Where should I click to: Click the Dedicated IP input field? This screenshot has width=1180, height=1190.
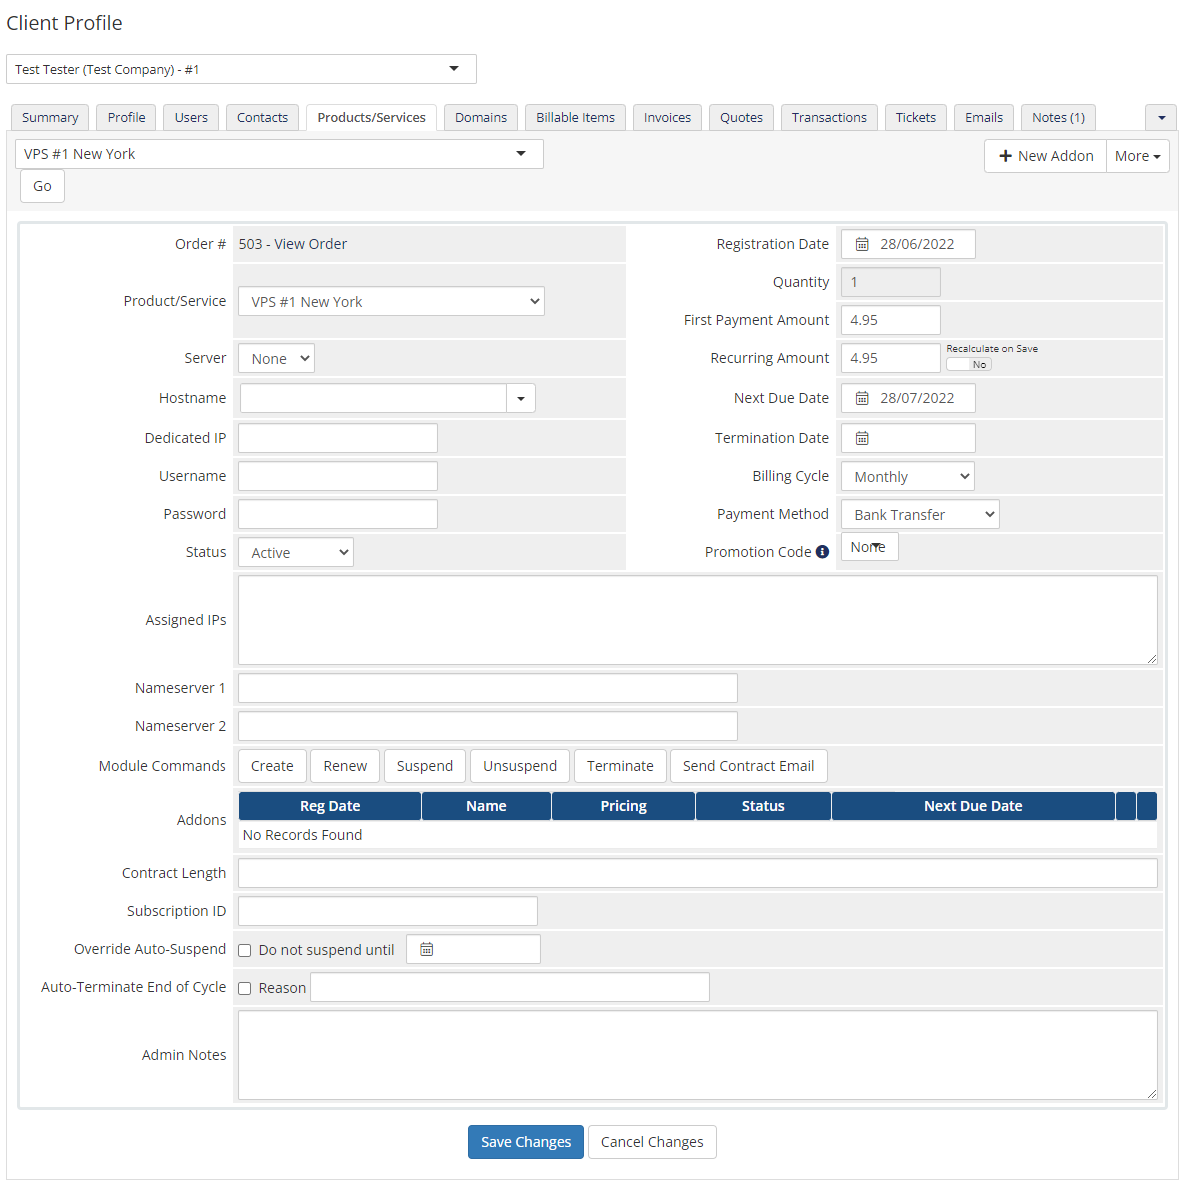coord(338,438)
